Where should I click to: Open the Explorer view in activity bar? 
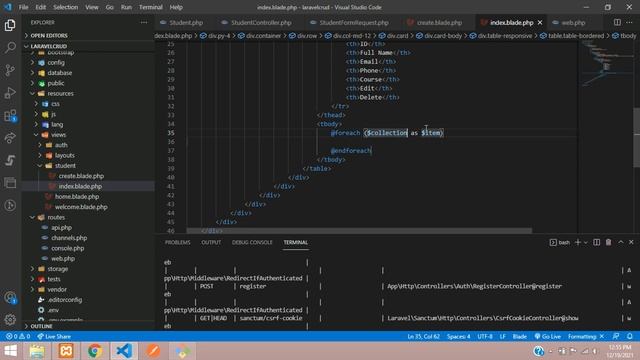pyautogui.click(x=10, y=25)
